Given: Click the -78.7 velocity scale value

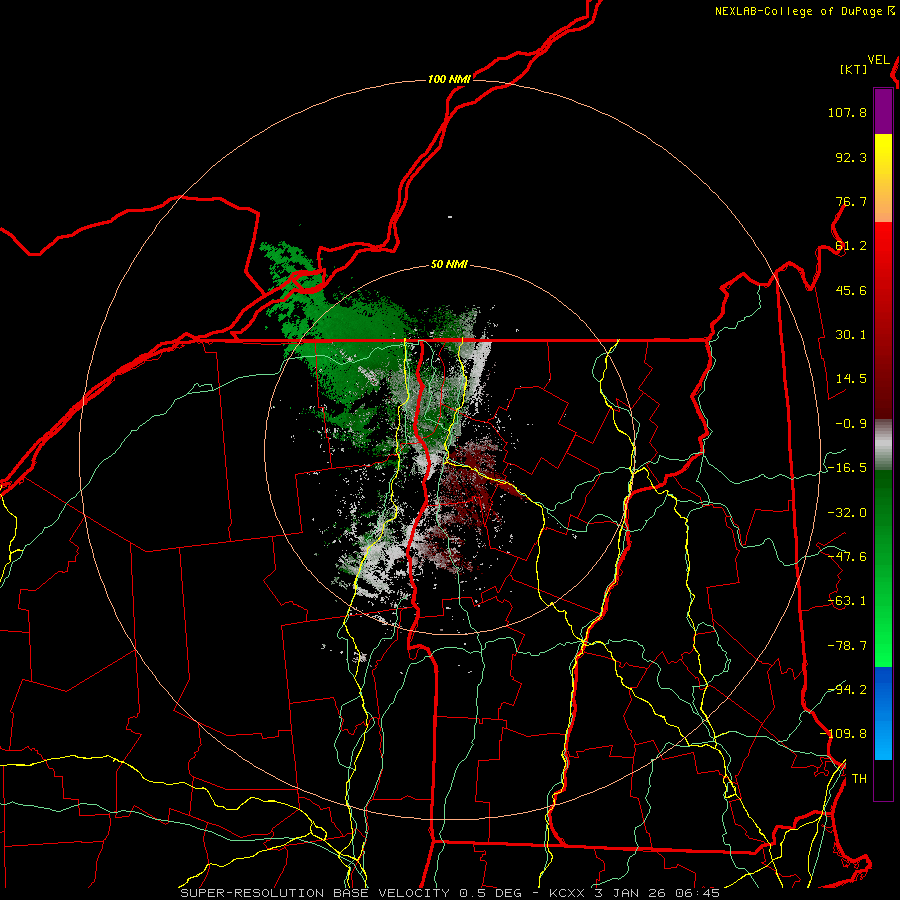Looking at the screenshot, I should pyautogui.click(x=847, y=646).
